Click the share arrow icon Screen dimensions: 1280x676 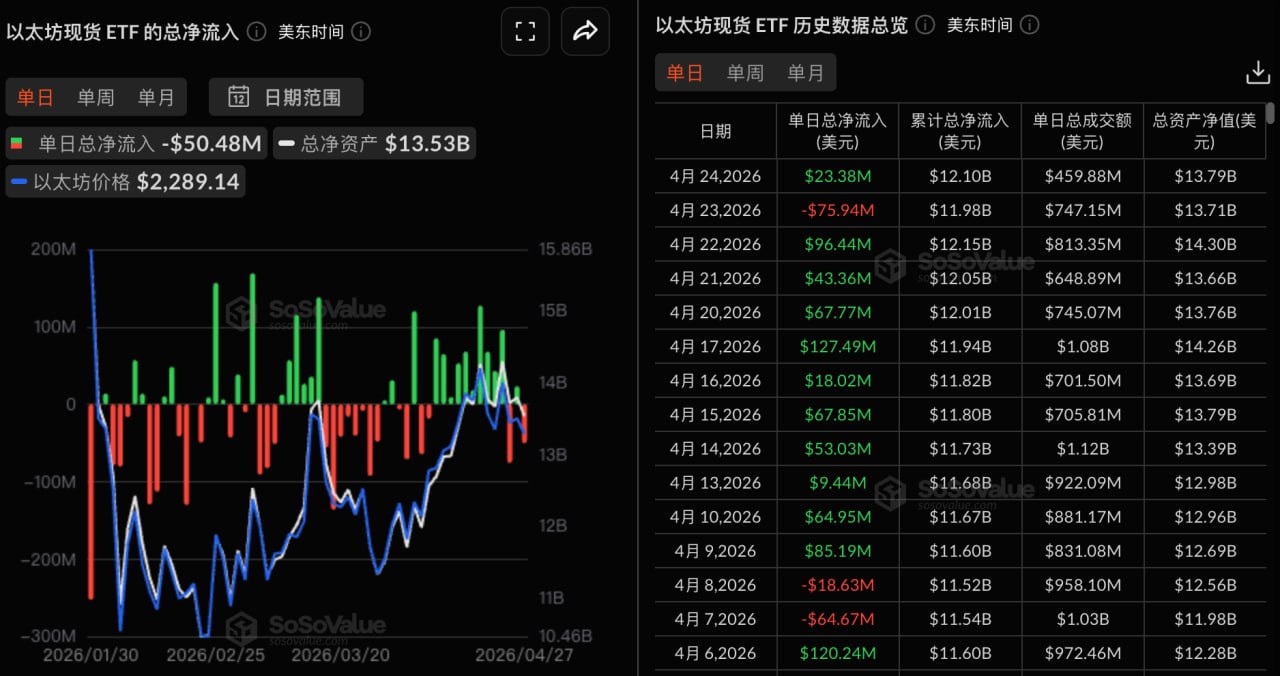[x=585, y=31]
